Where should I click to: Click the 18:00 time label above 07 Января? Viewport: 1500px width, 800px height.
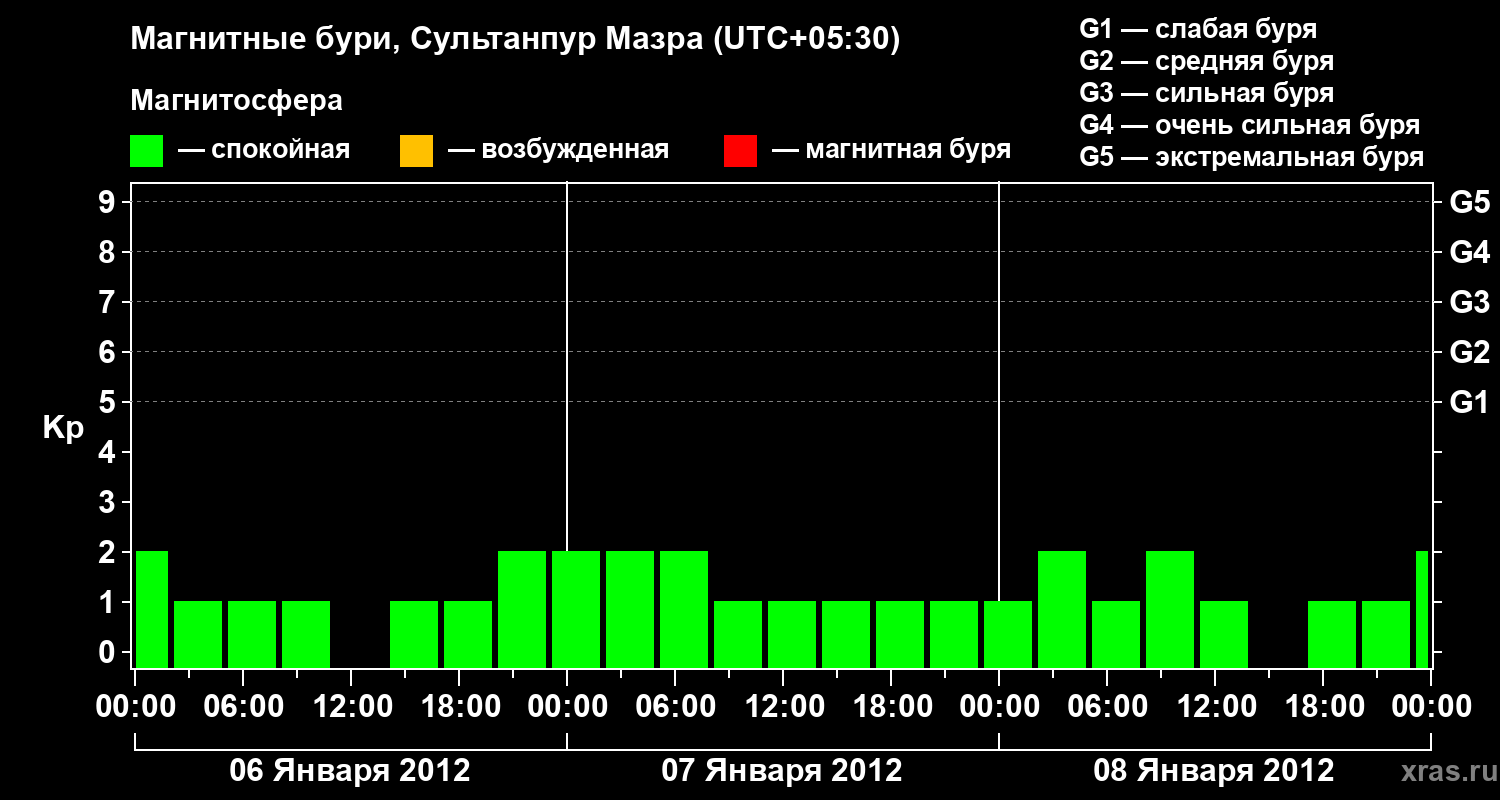pyautogui.click(x=891, y=707)
